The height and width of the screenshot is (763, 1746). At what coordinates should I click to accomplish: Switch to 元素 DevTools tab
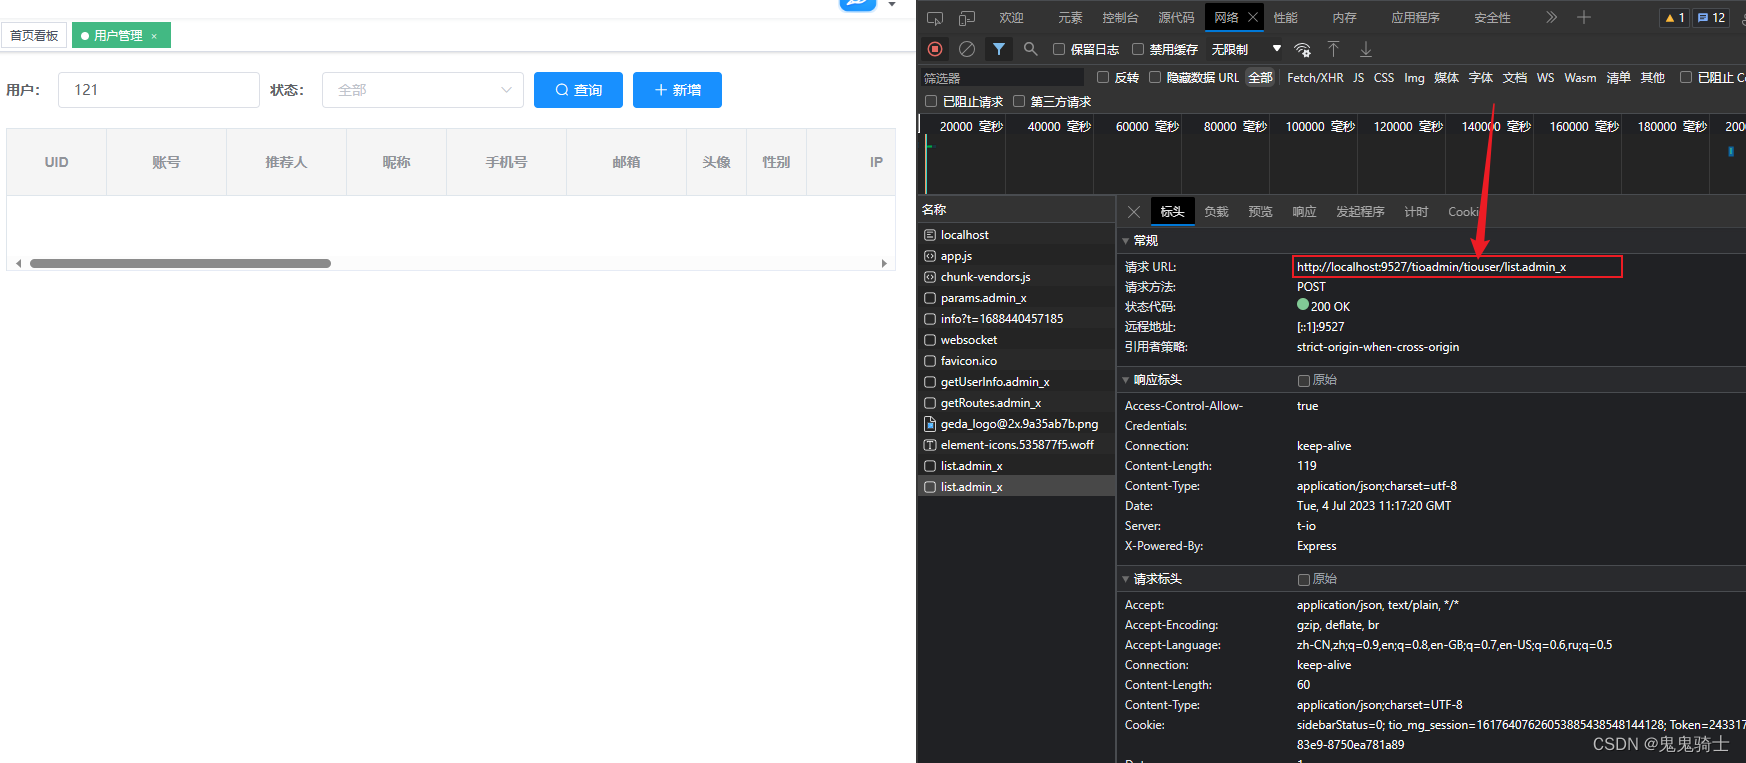click(1070, 18)
